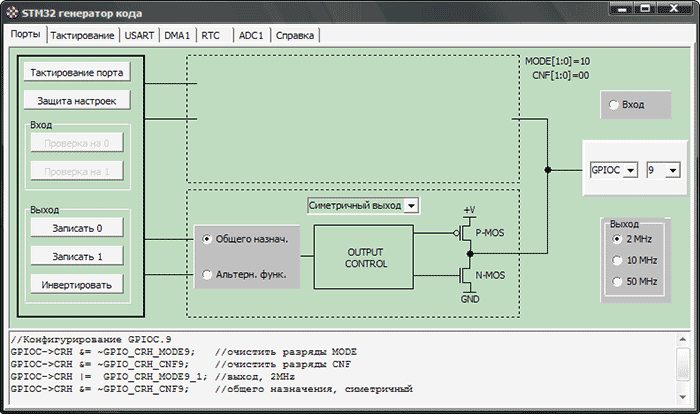Click the disabled Проверка на 0 button
700x414 pixels.
77,143
